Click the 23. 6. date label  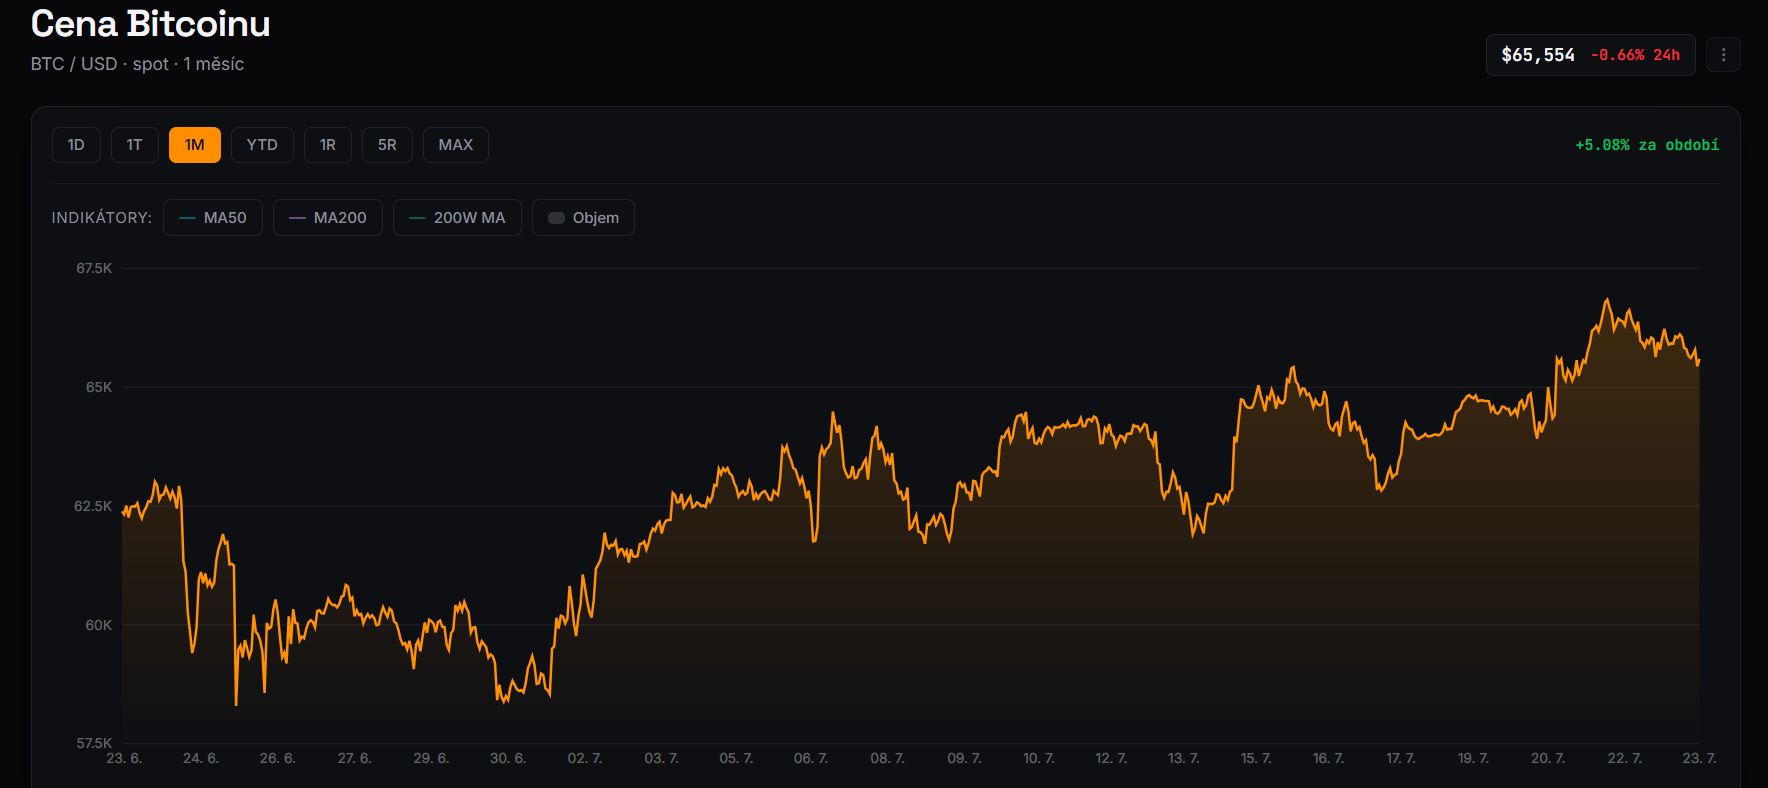coord(124,758)
